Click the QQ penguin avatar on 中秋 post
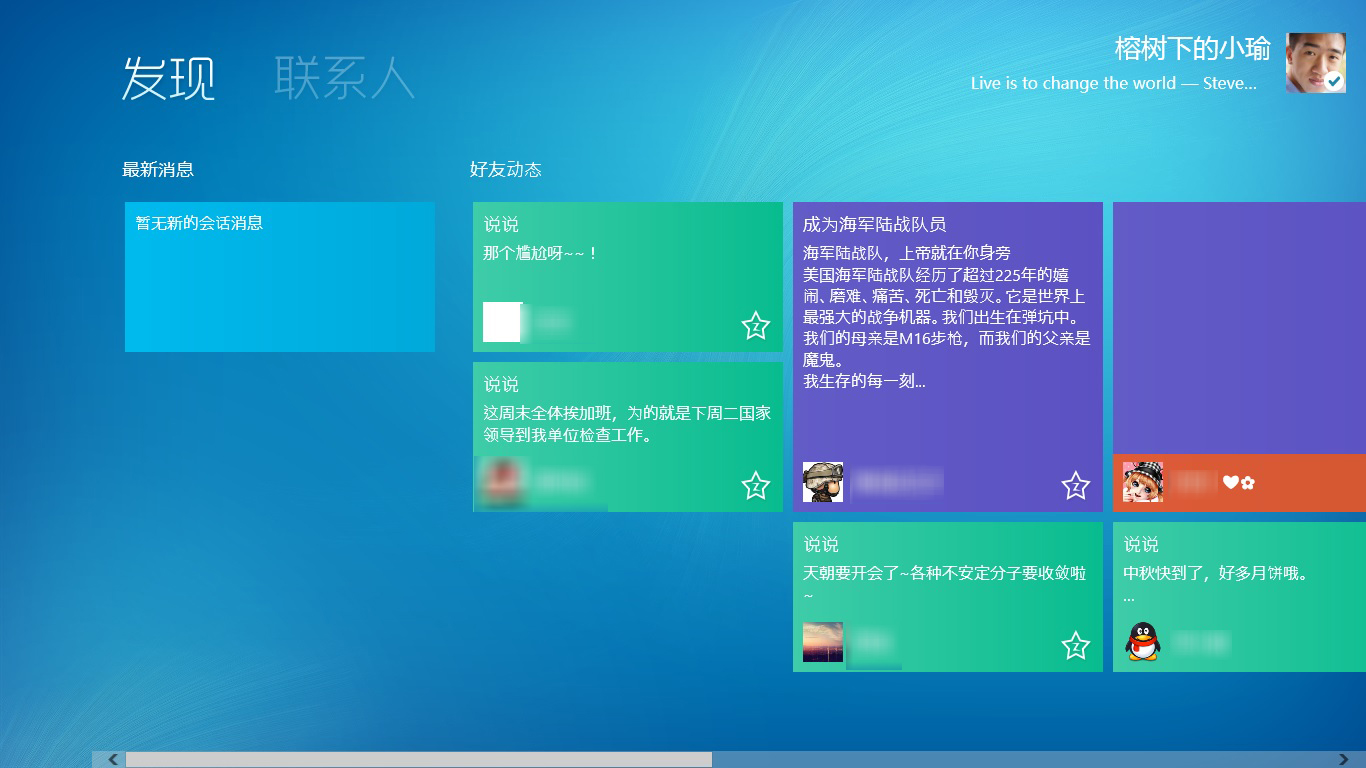The height and width of the screenshot is (768, 1366). (x=1143, y=642)
